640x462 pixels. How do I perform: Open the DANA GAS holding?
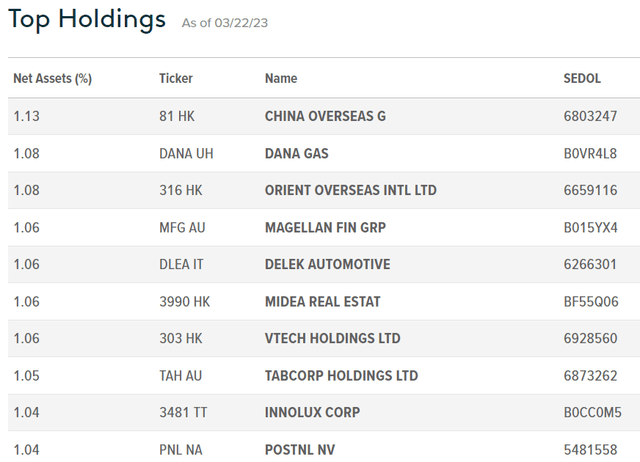click(297, 153)
